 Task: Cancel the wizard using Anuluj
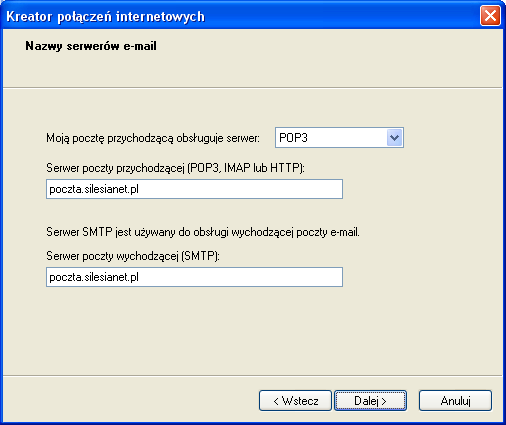pos(455,401)
